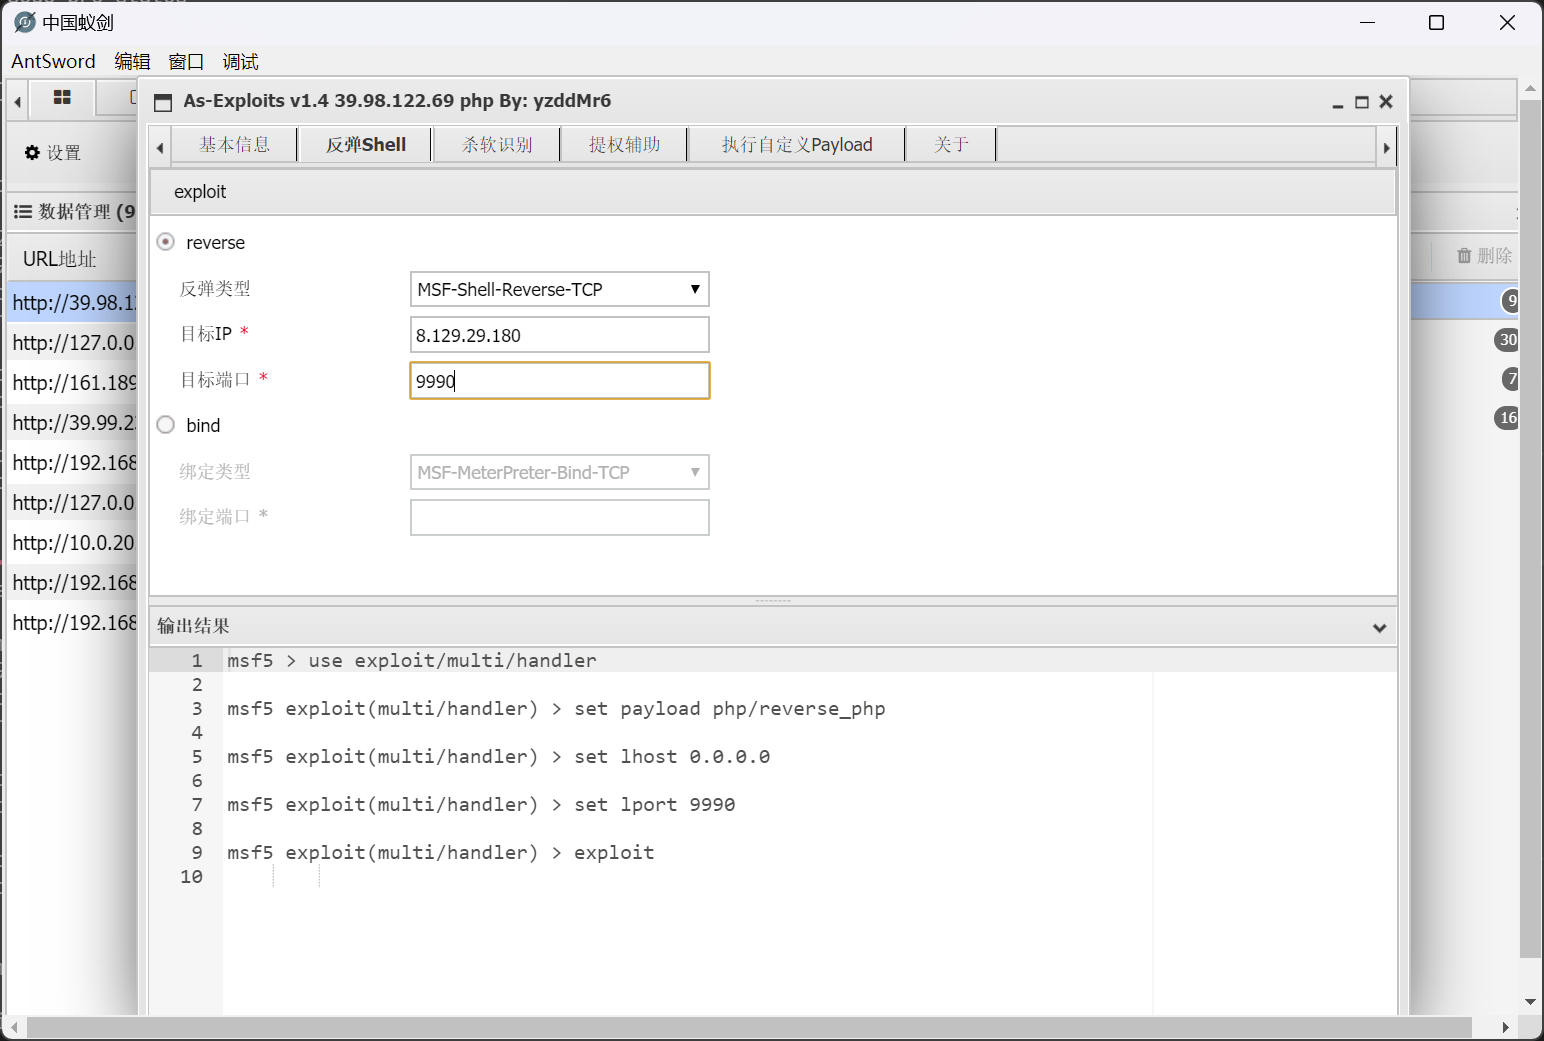Click the data management list icon
Image resolution: width=1544 pixels, height=1041 pixels.
pos(22,212)
